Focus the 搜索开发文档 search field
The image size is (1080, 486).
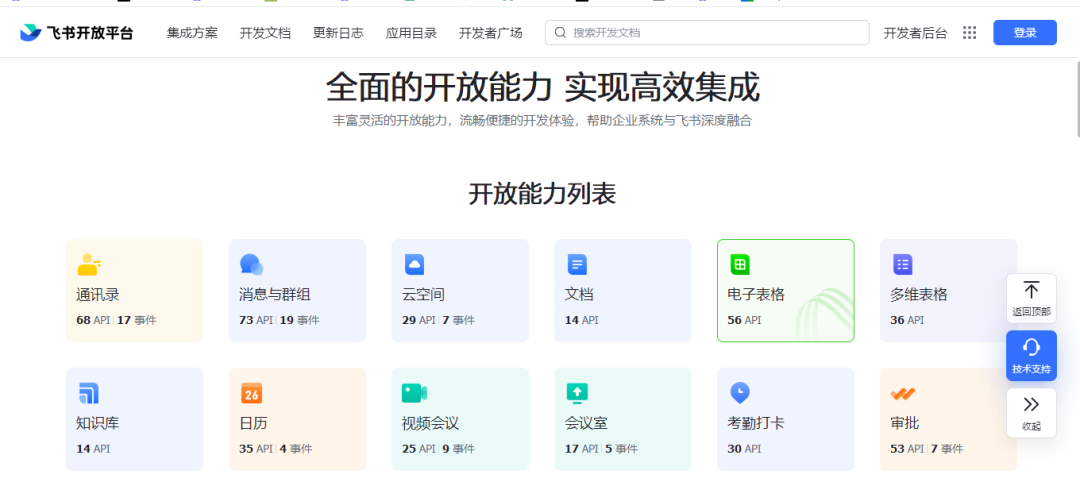707,32
